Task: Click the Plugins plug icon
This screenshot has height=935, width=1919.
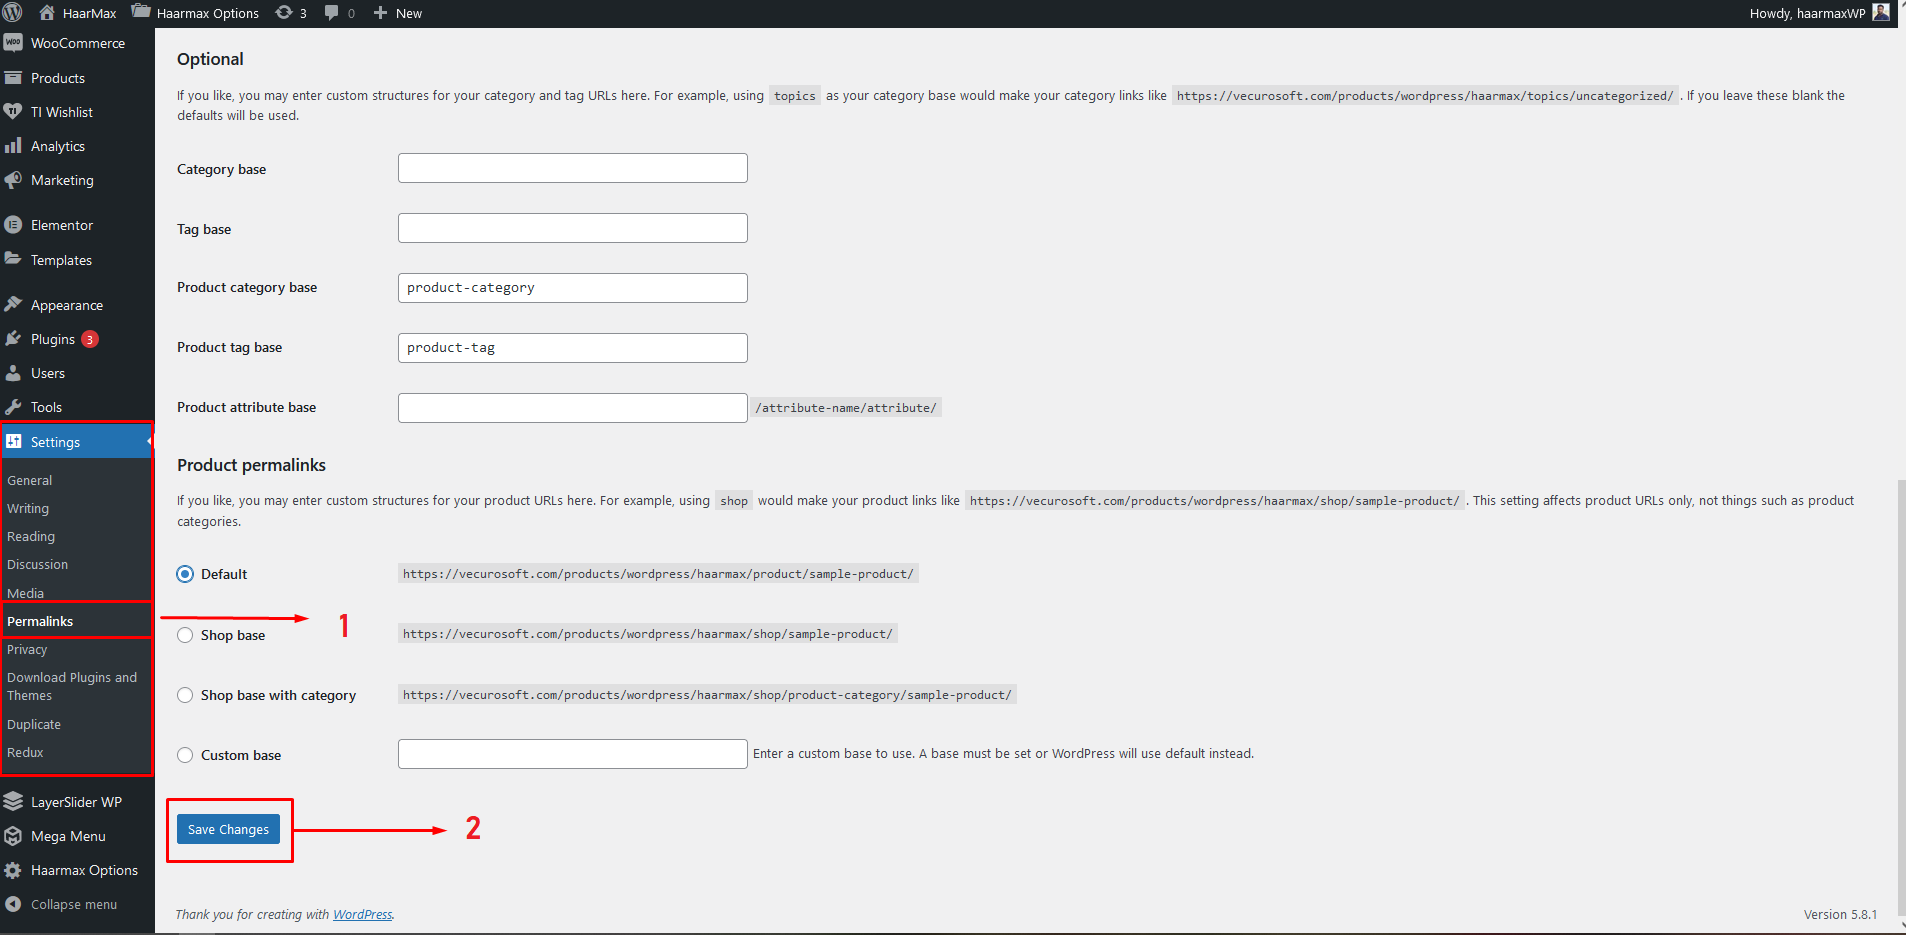Action: tap(13, 339)
